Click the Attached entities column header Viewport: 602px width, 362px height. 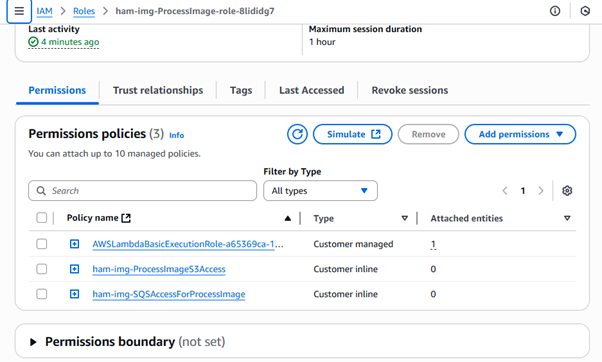[x=466, y=218]
